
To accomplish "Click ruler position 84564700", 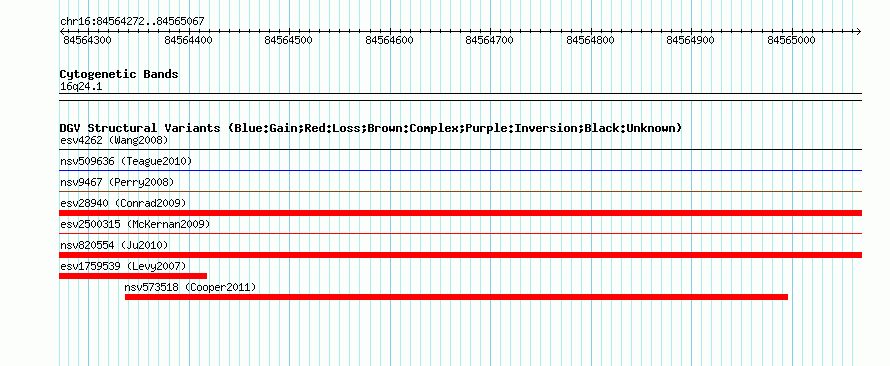I will [x=489, y=40].
